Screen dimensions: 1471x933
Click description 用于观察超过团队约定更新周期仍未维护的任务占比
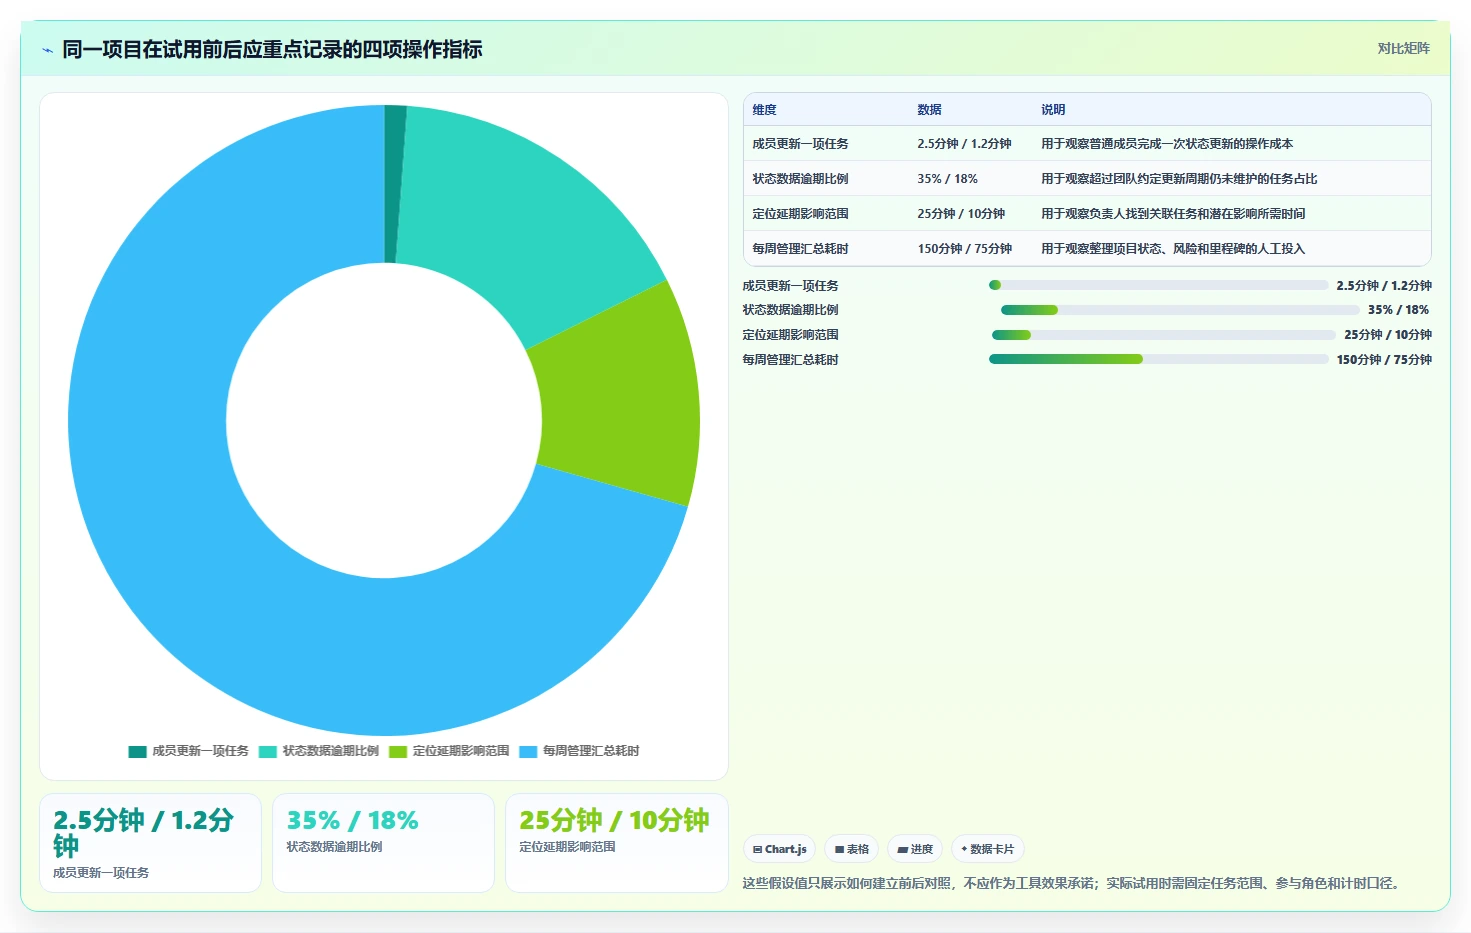click(1179, 179)
